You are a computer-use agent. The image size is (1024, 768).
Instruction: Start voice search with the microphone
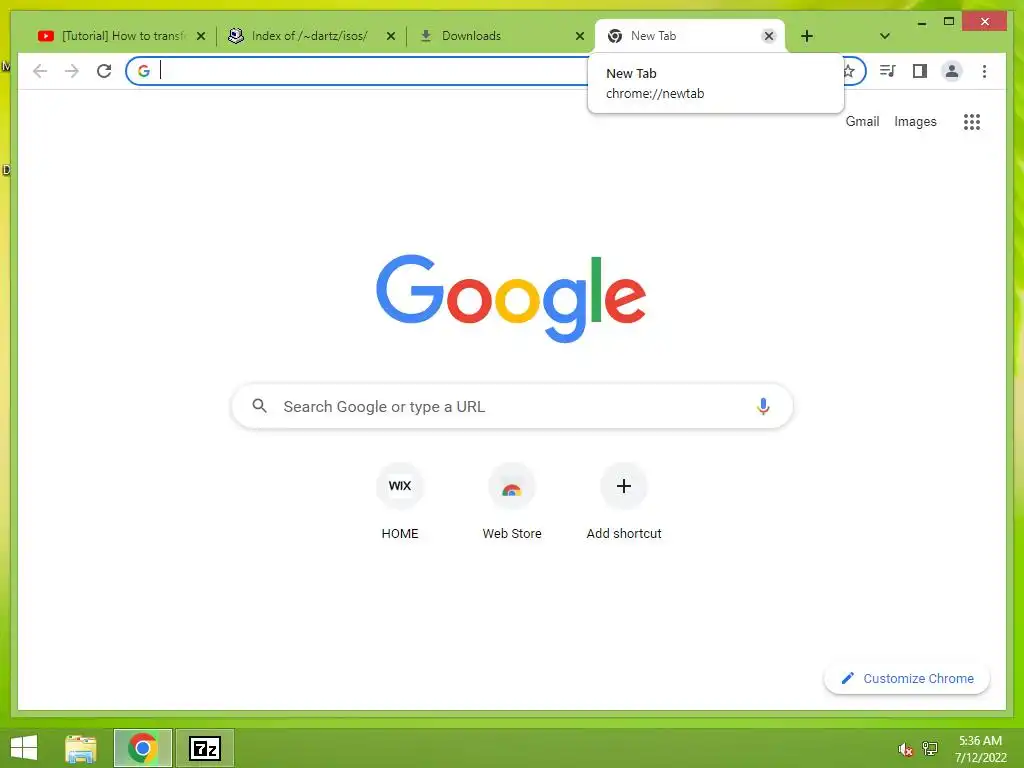[763, 406]
